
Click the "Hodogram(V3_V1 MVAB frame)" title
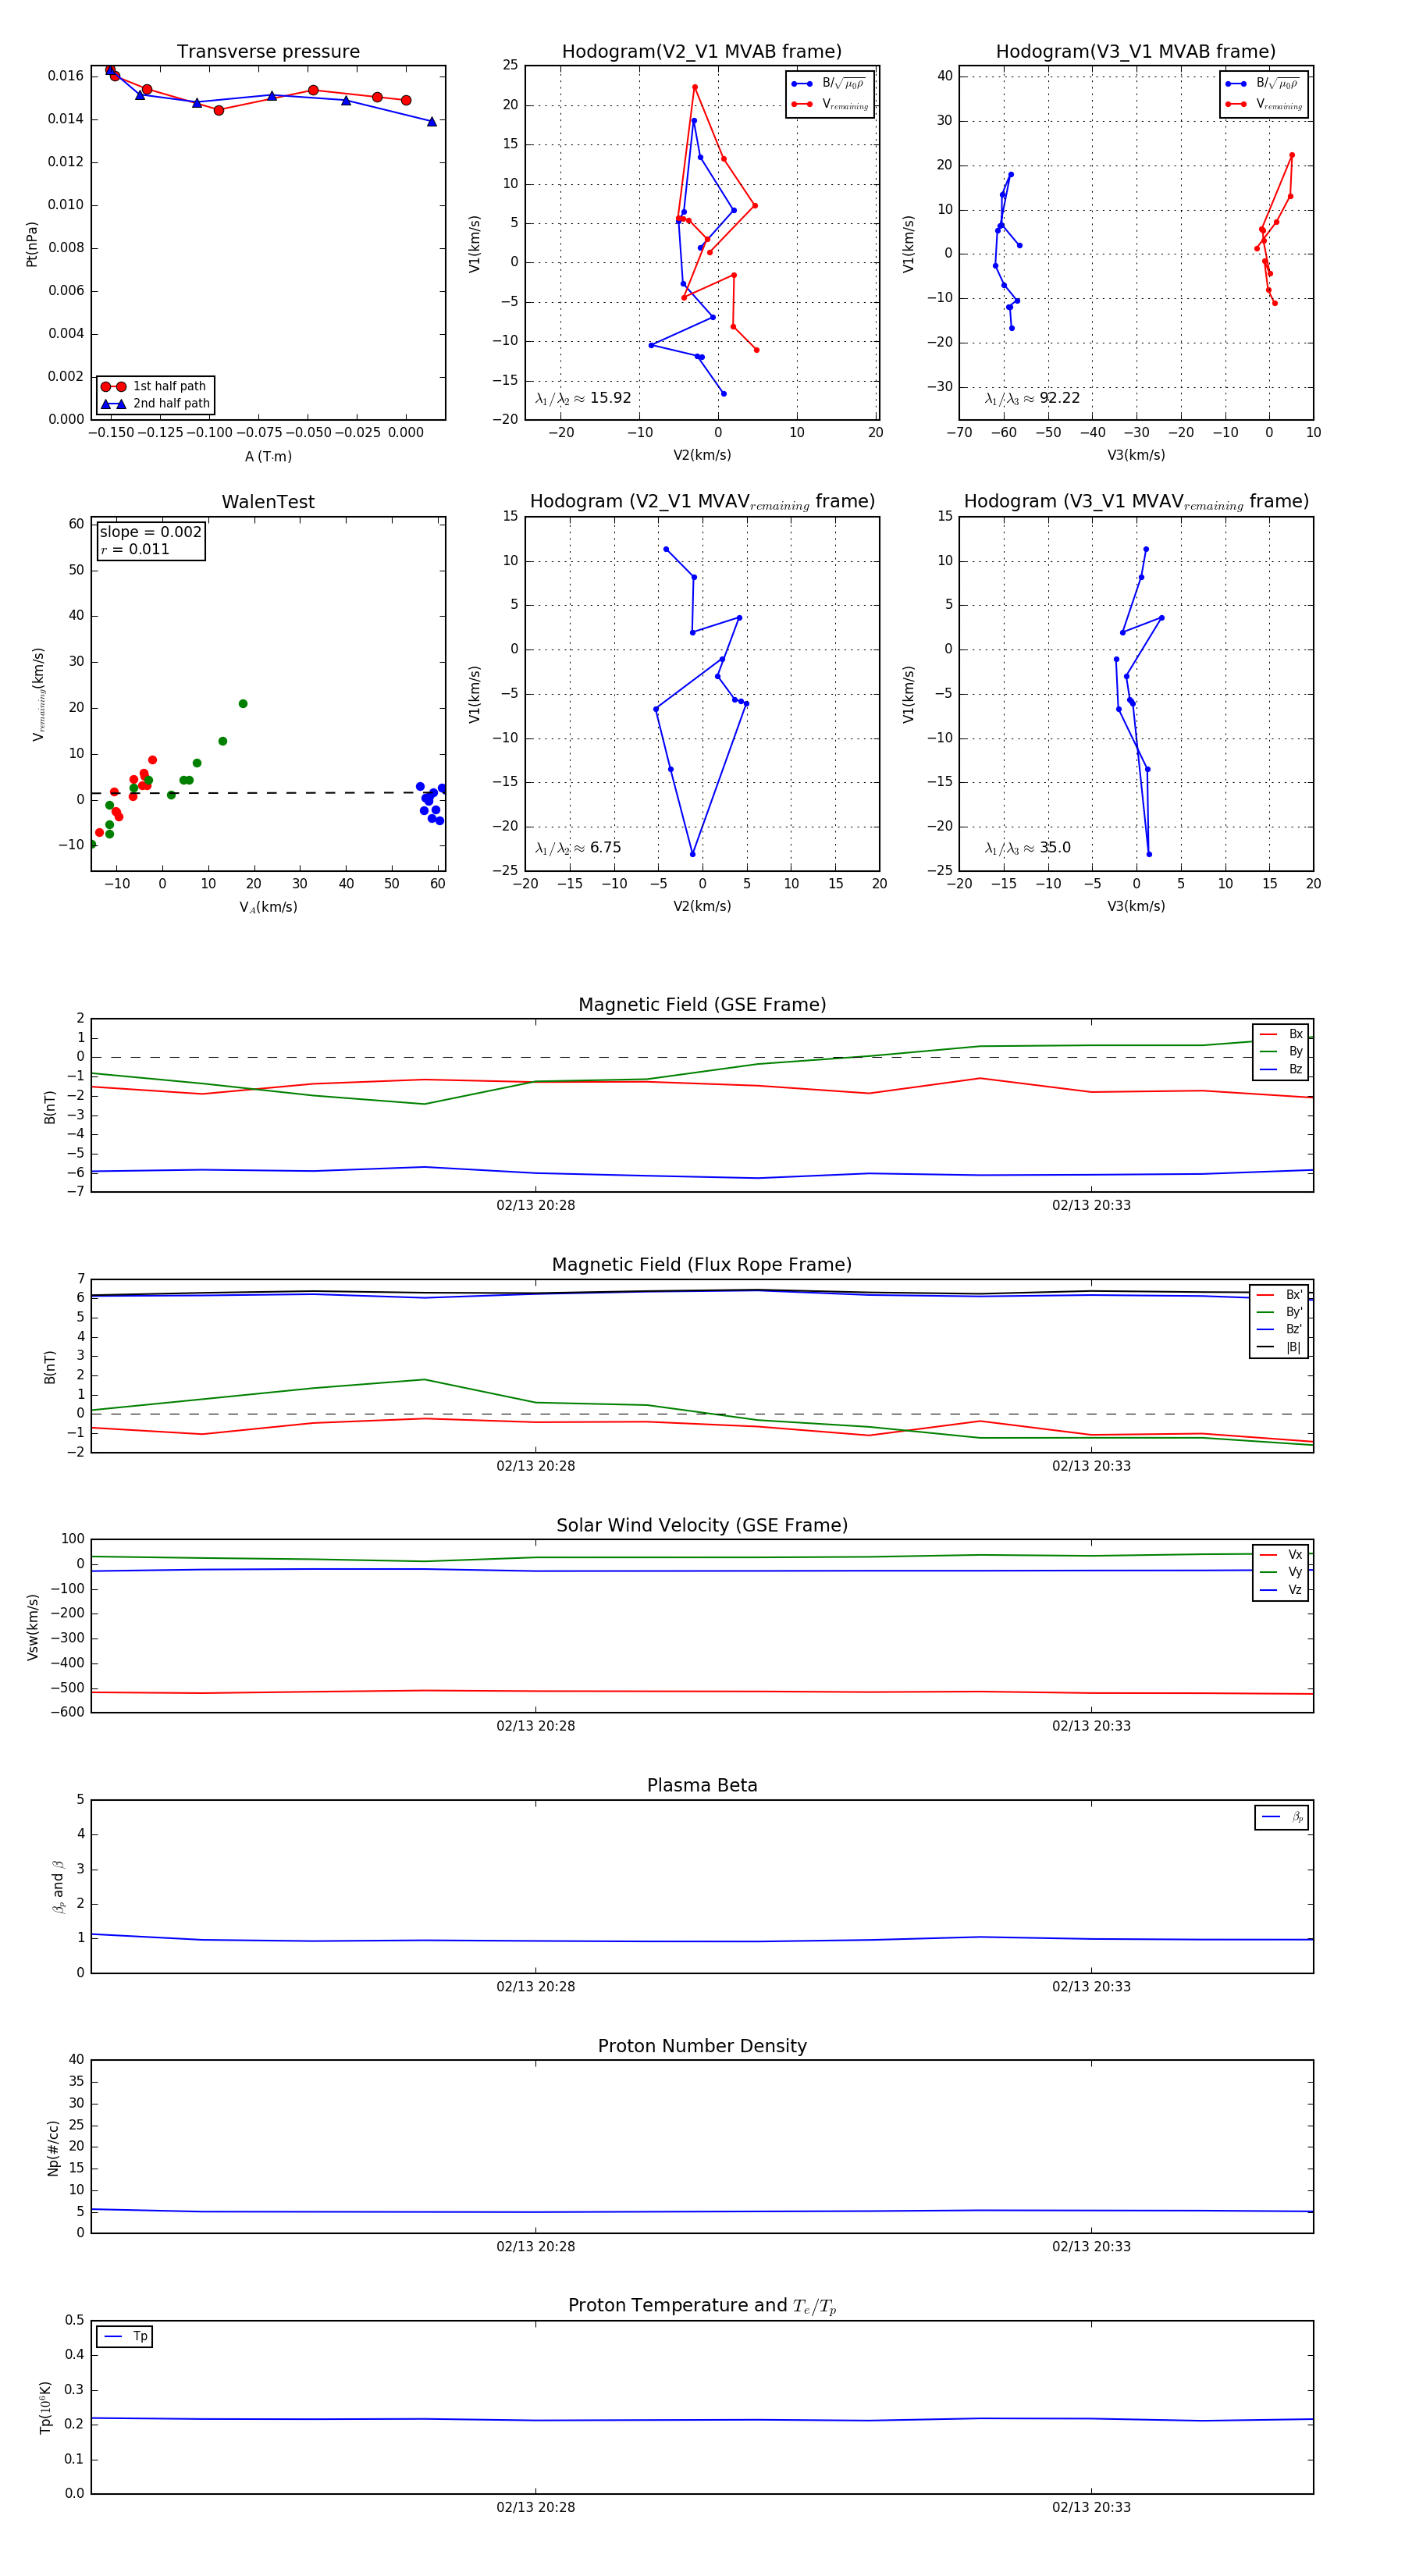click(x=1136, y=52)
